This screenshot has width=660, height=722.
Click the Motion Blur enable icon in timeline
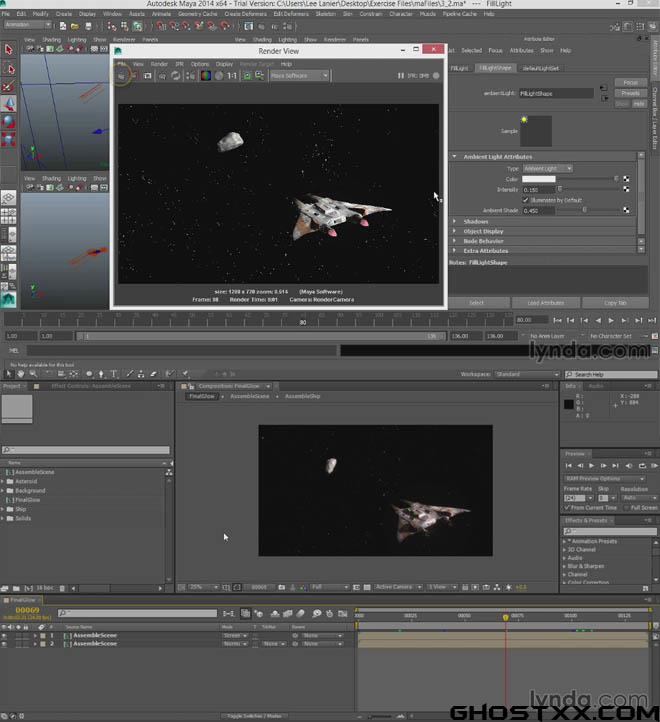coord(300,613)
